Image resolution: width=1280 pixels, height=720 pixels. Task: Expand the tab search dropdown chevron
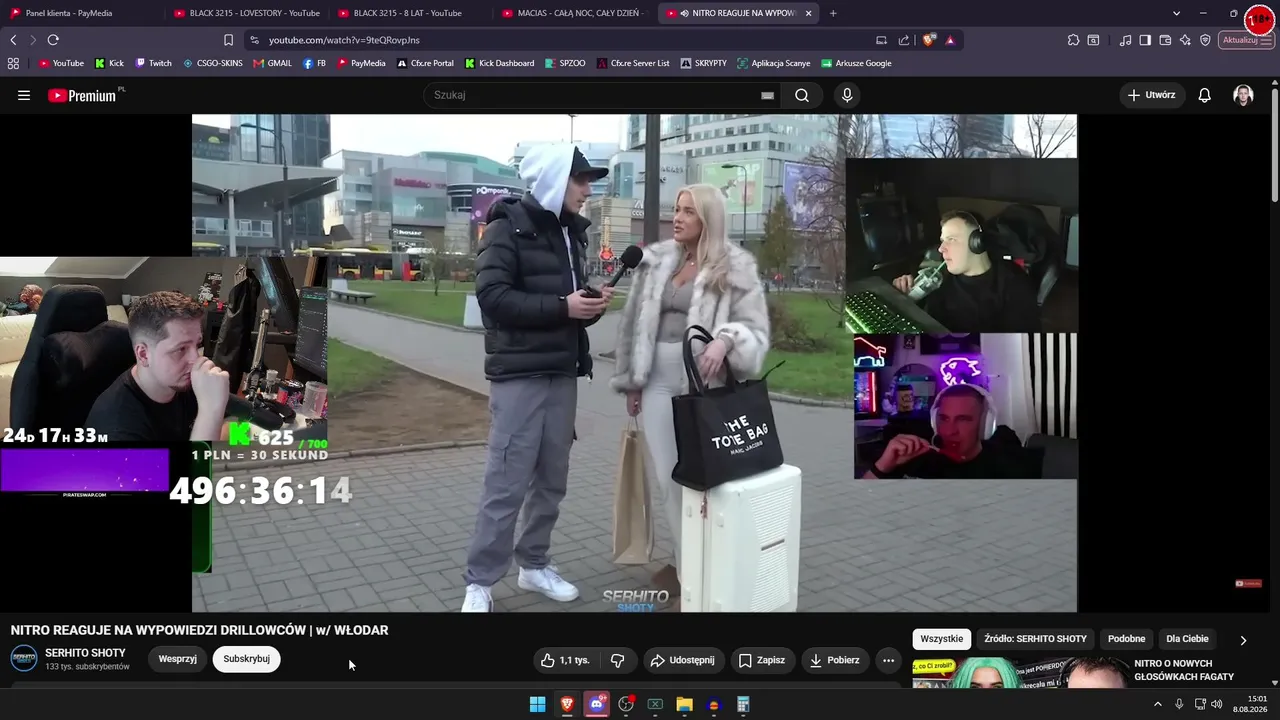tap(1176, 13)
